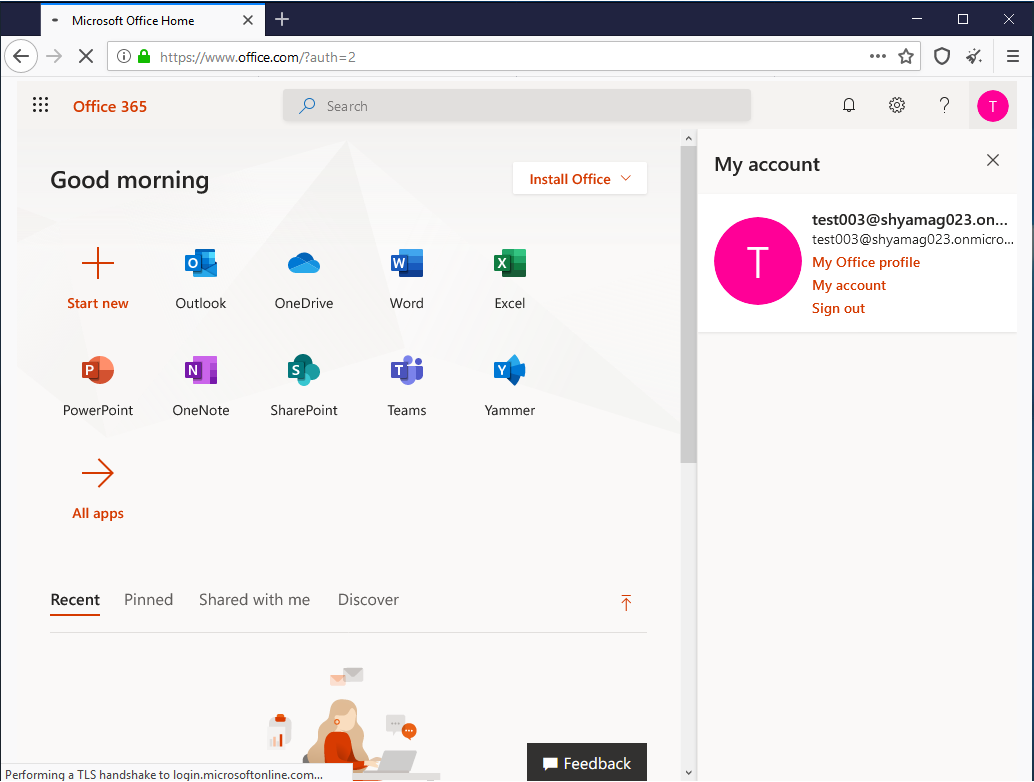Open Word app
This screenshot has height=782, width=1034.
pos(407,279)
